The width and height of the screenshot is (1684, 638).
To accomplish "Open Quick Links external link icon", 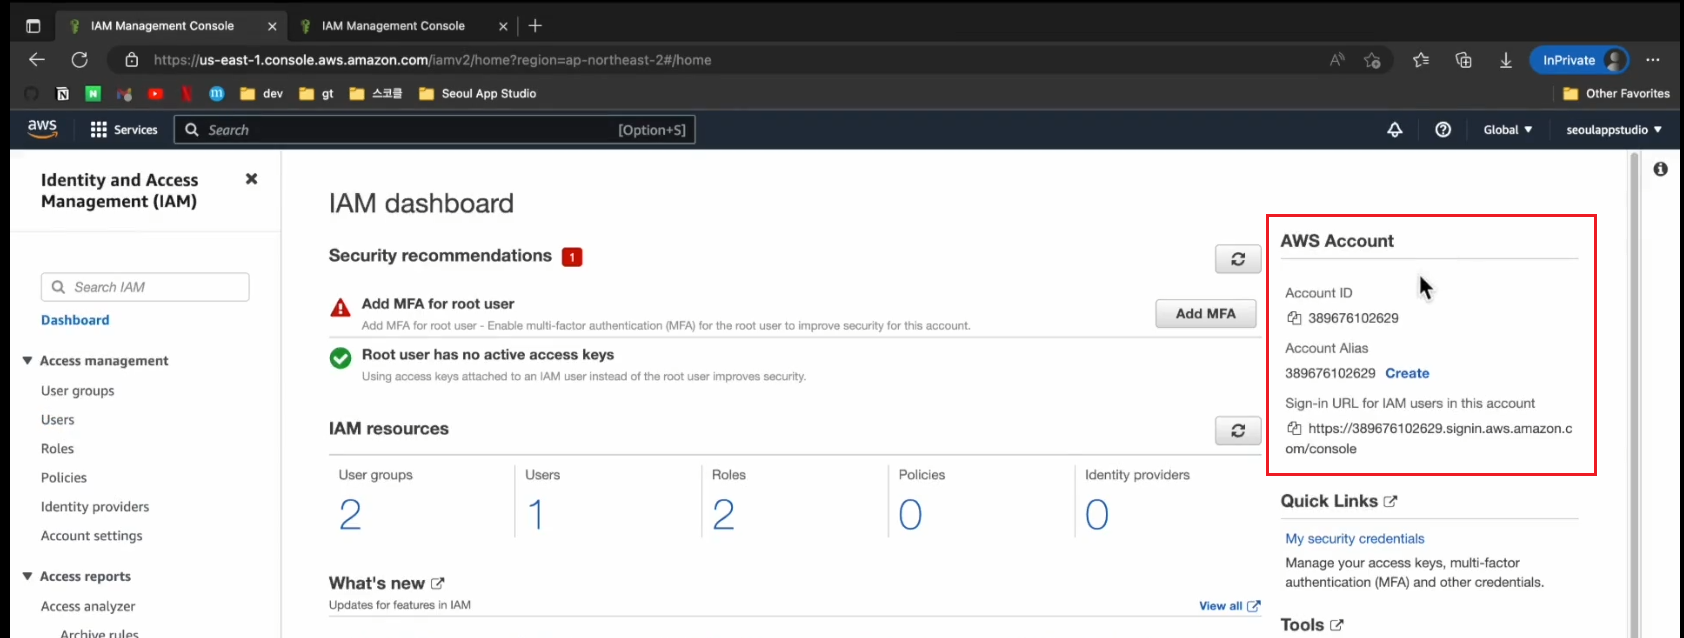I will [x=1390, y=501].
